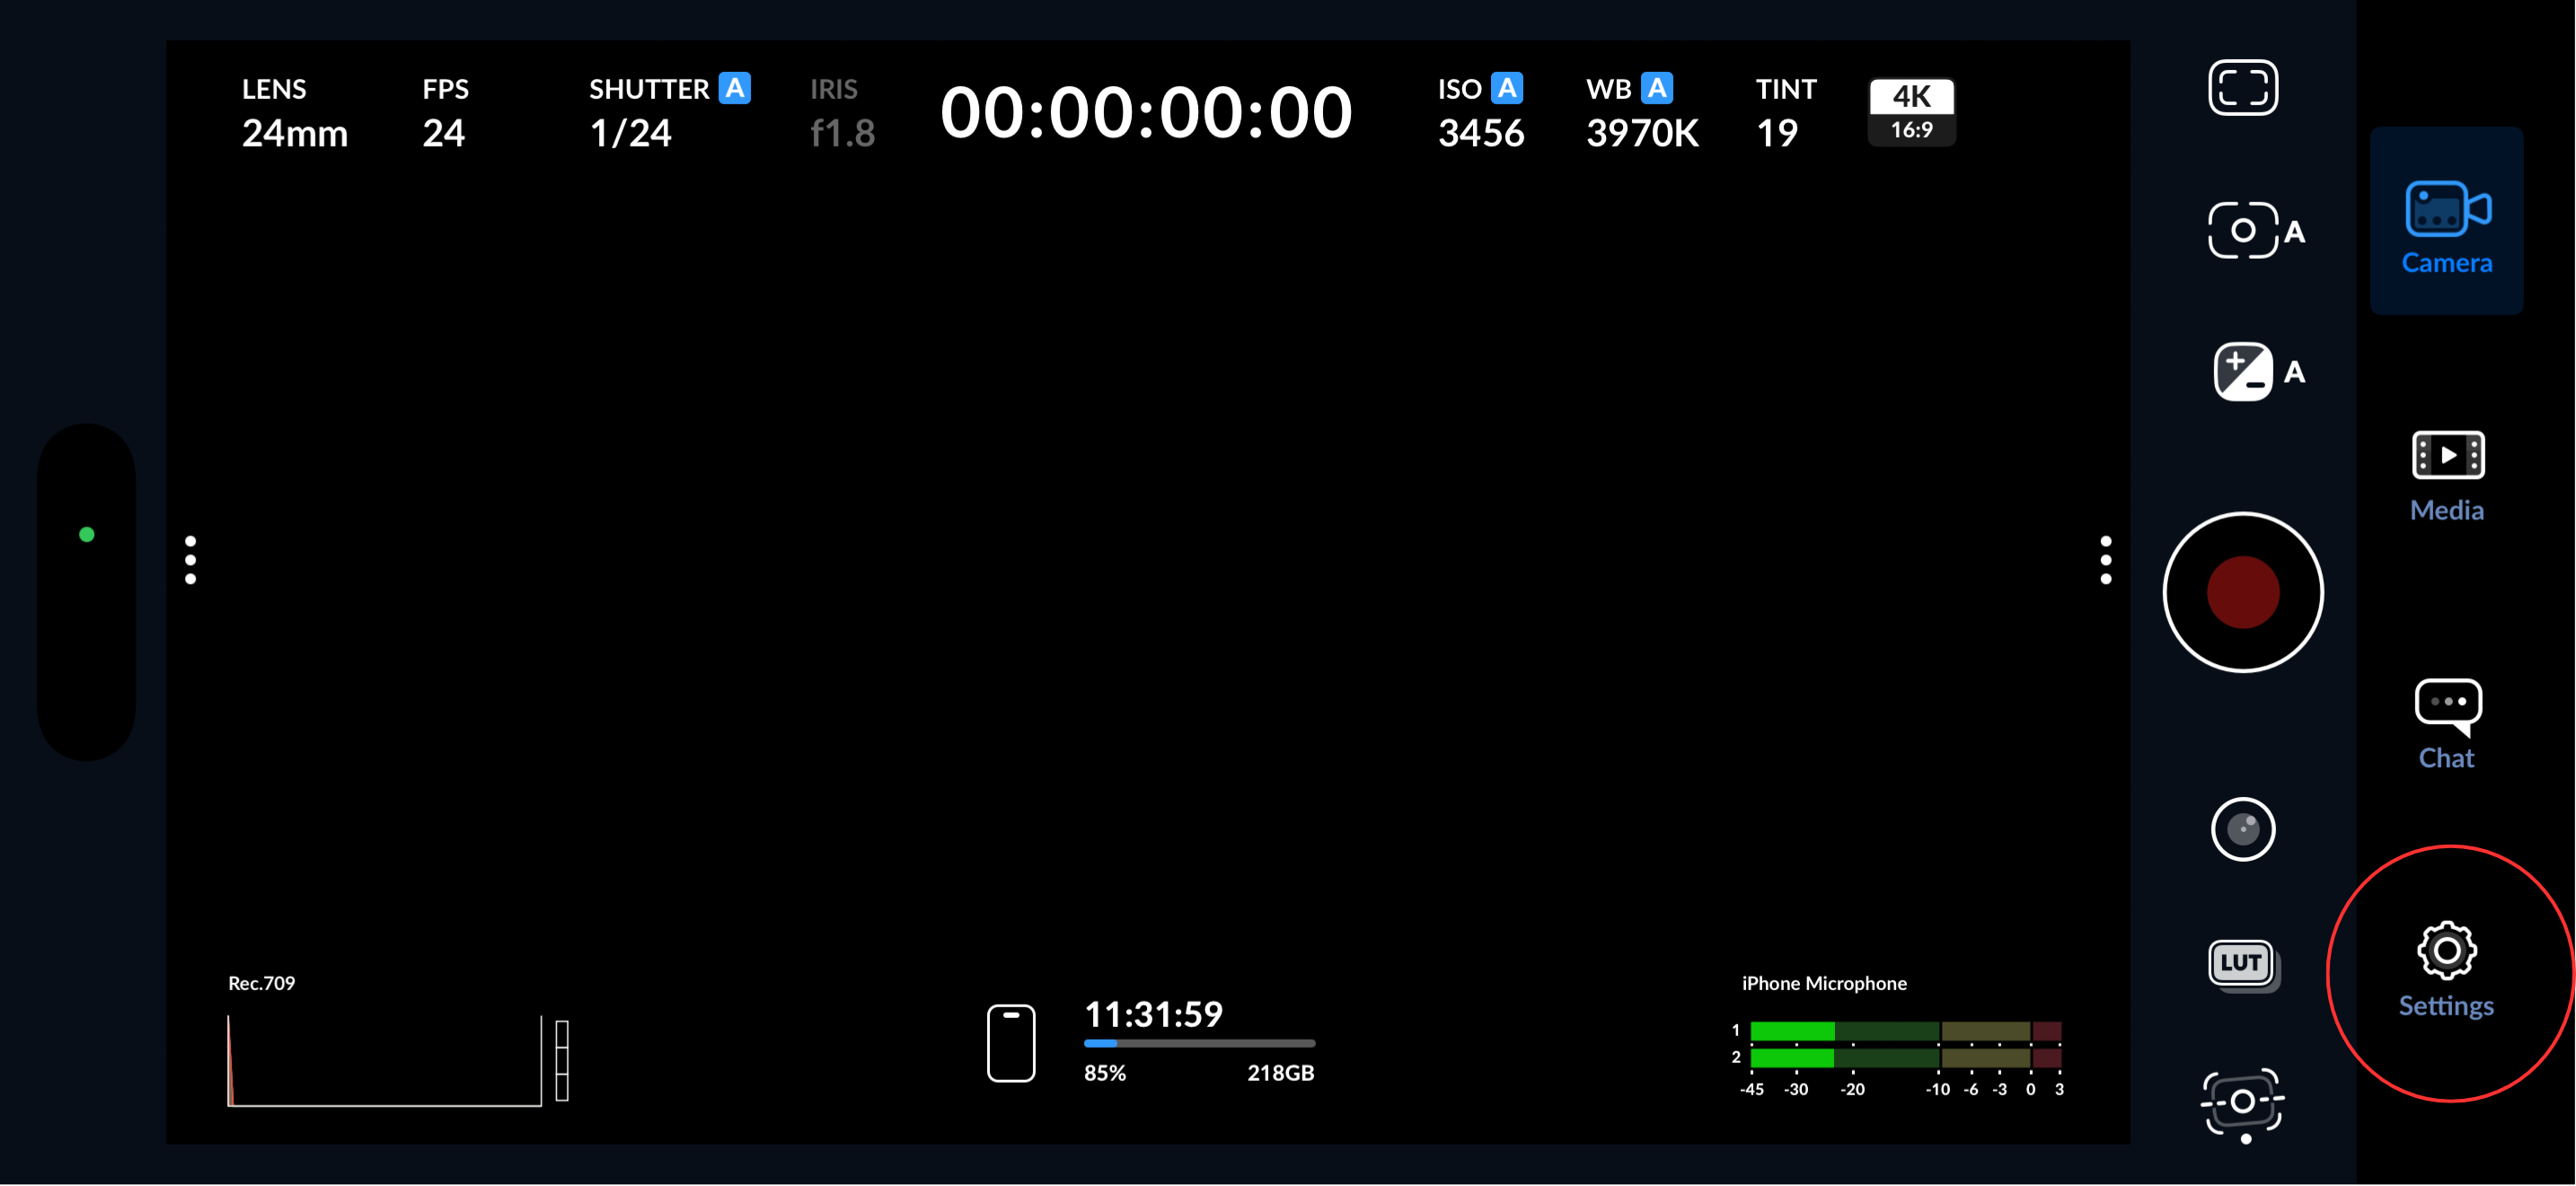
Task: Open the 4K 16:9 resolution selector
Action: tap(1911, 112)
